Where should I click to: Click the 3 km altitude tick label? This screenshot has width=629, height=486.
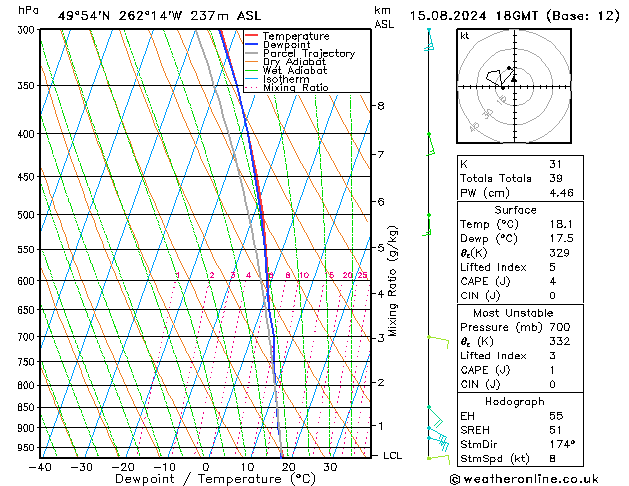tap(381, 338)
